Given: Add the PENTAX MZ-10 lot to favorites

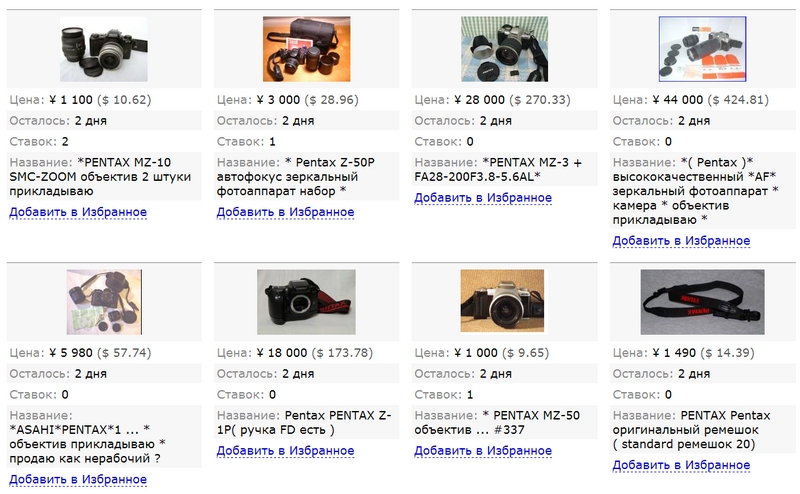Looking at the screenshot, I should [x=78, y=212].
